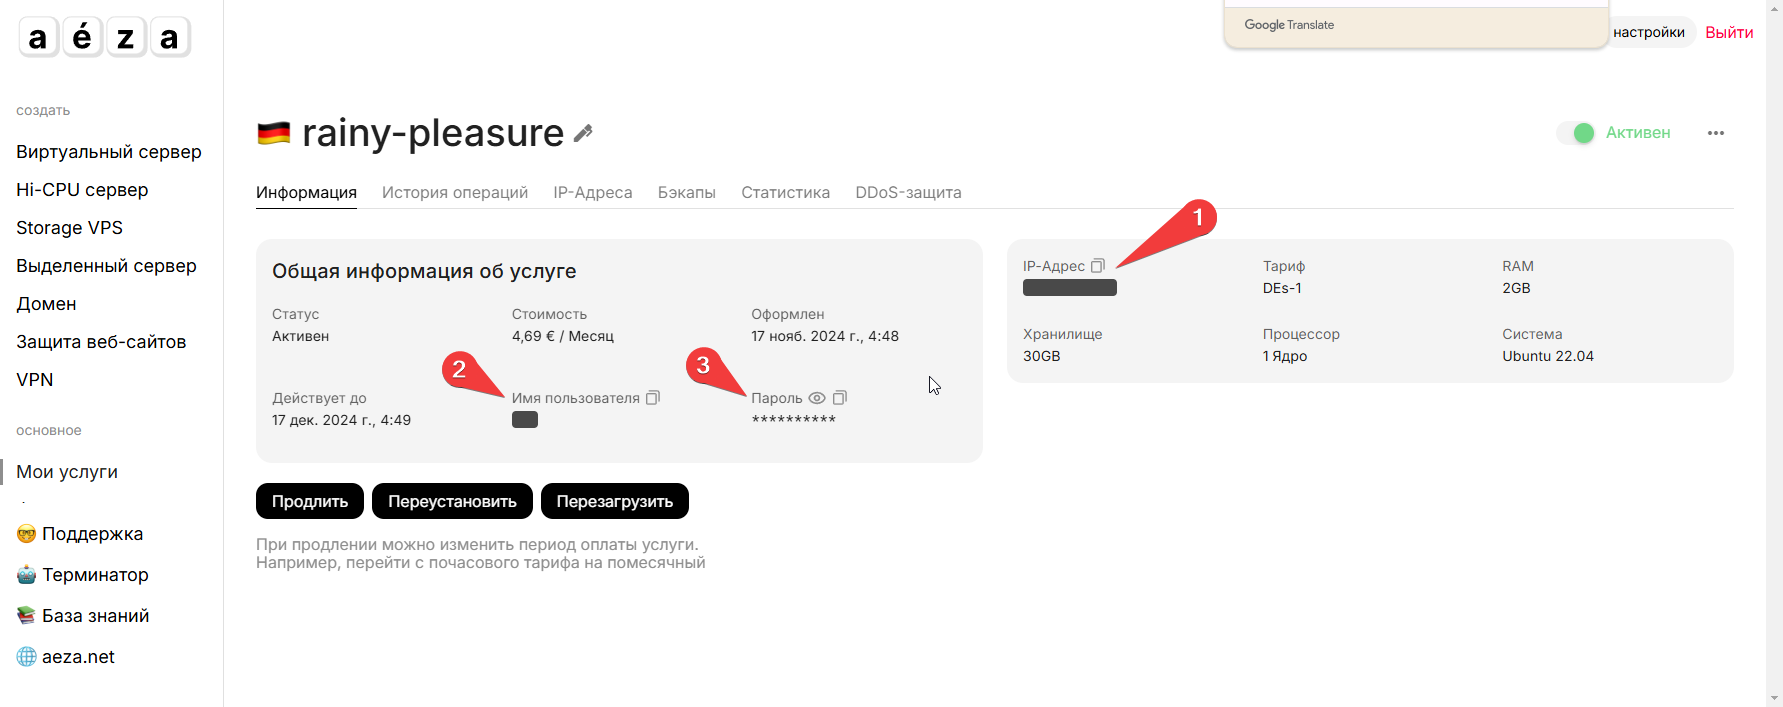Click the storage value 30GB
The image size is (1783, 707).
tap(1041, 356)
